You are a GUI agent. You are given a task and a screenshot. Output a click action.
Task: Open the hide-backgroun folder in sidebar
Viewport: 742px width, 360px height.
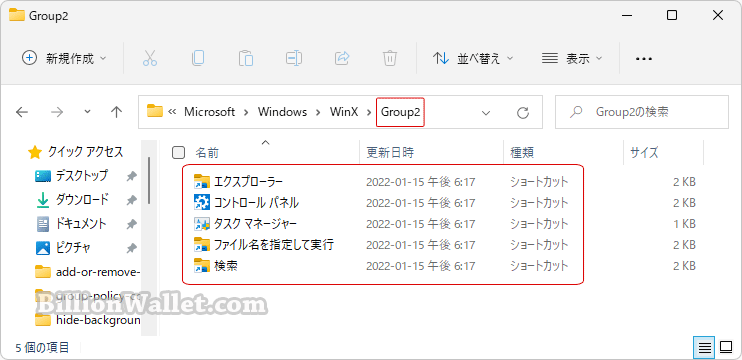(x=88, y=320)
